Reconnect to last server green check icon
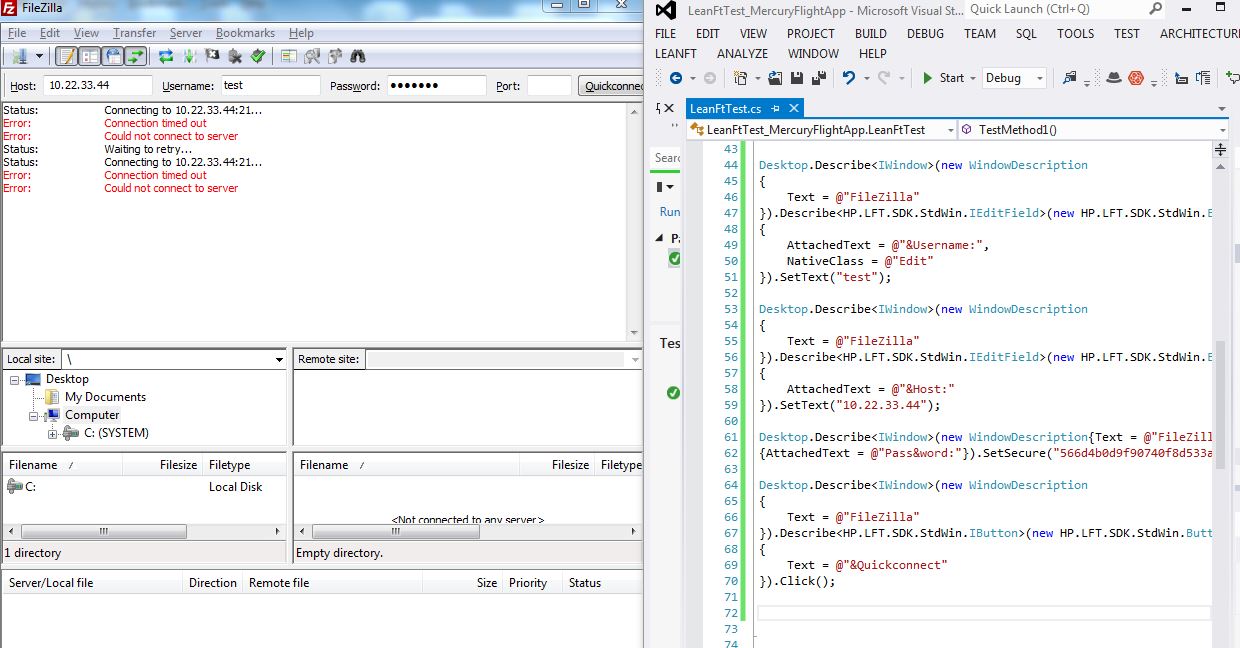This screenshot has width=1240, height=648. coord(258,56)
